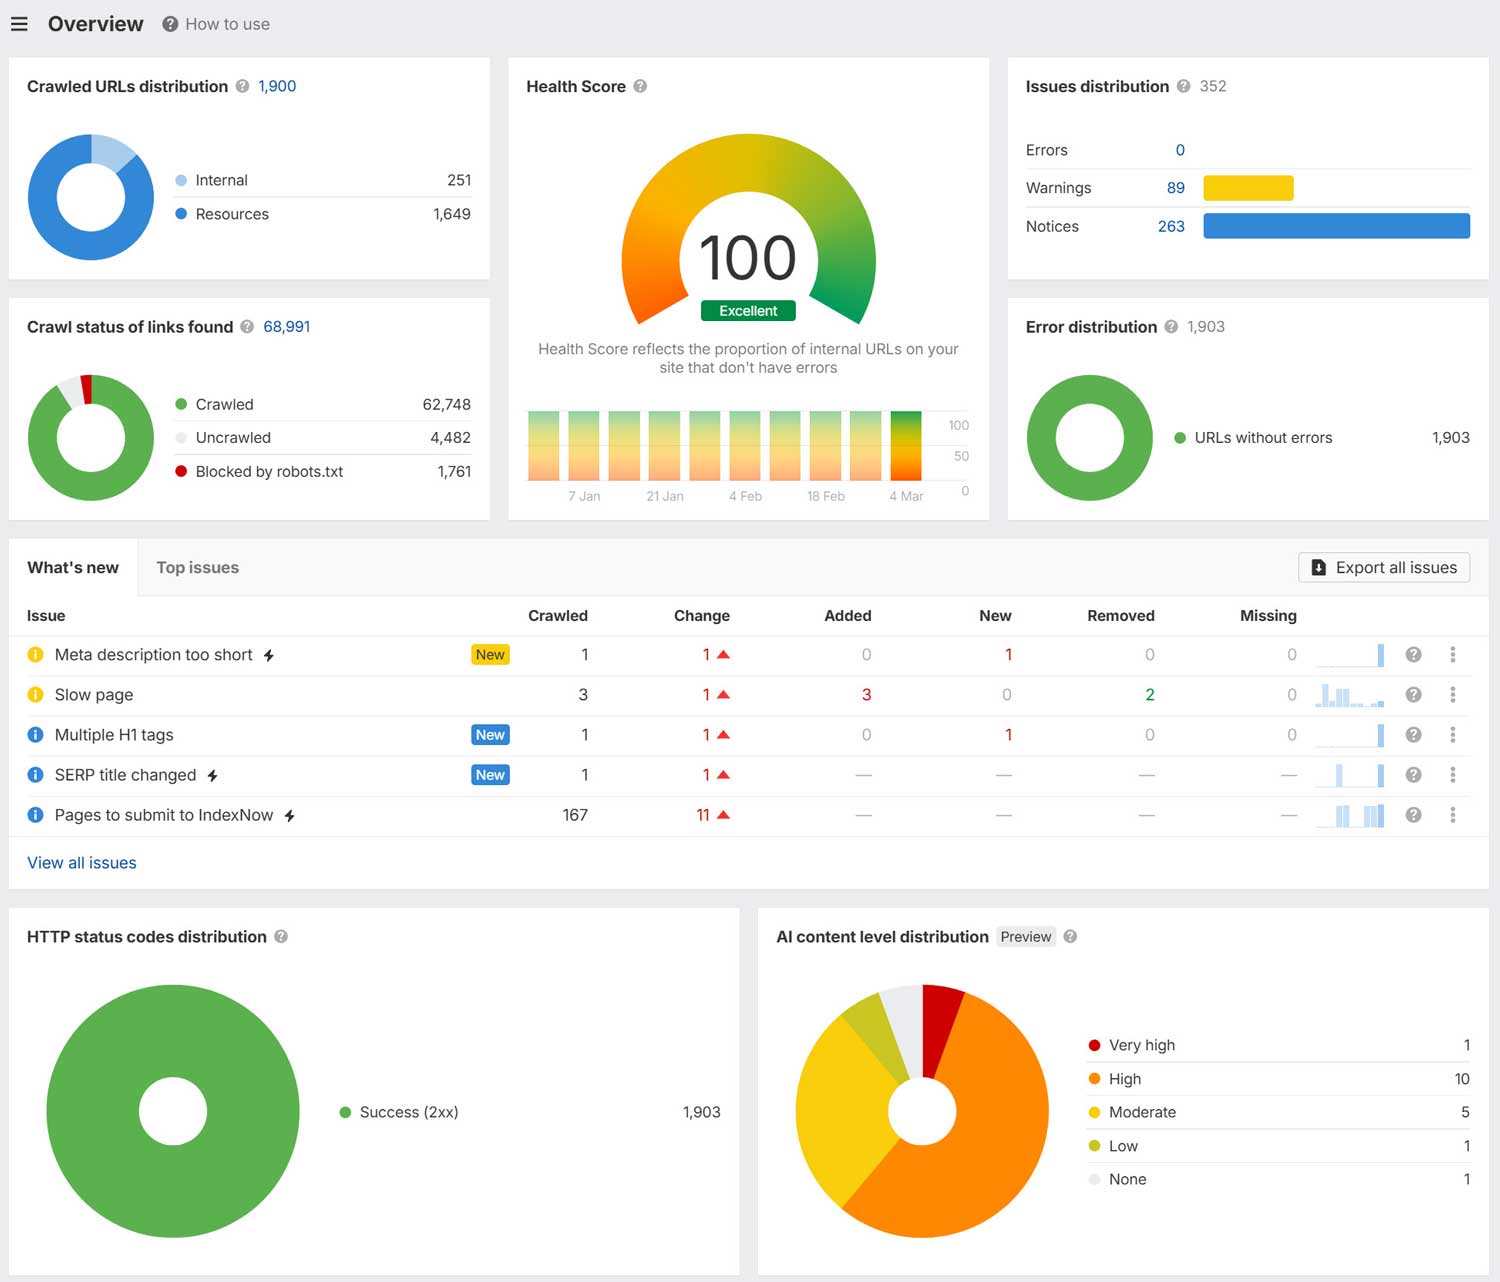Open the hamburger navigation menu
The height and width of the screenshot is (1282, 1500).
(19, 24)
